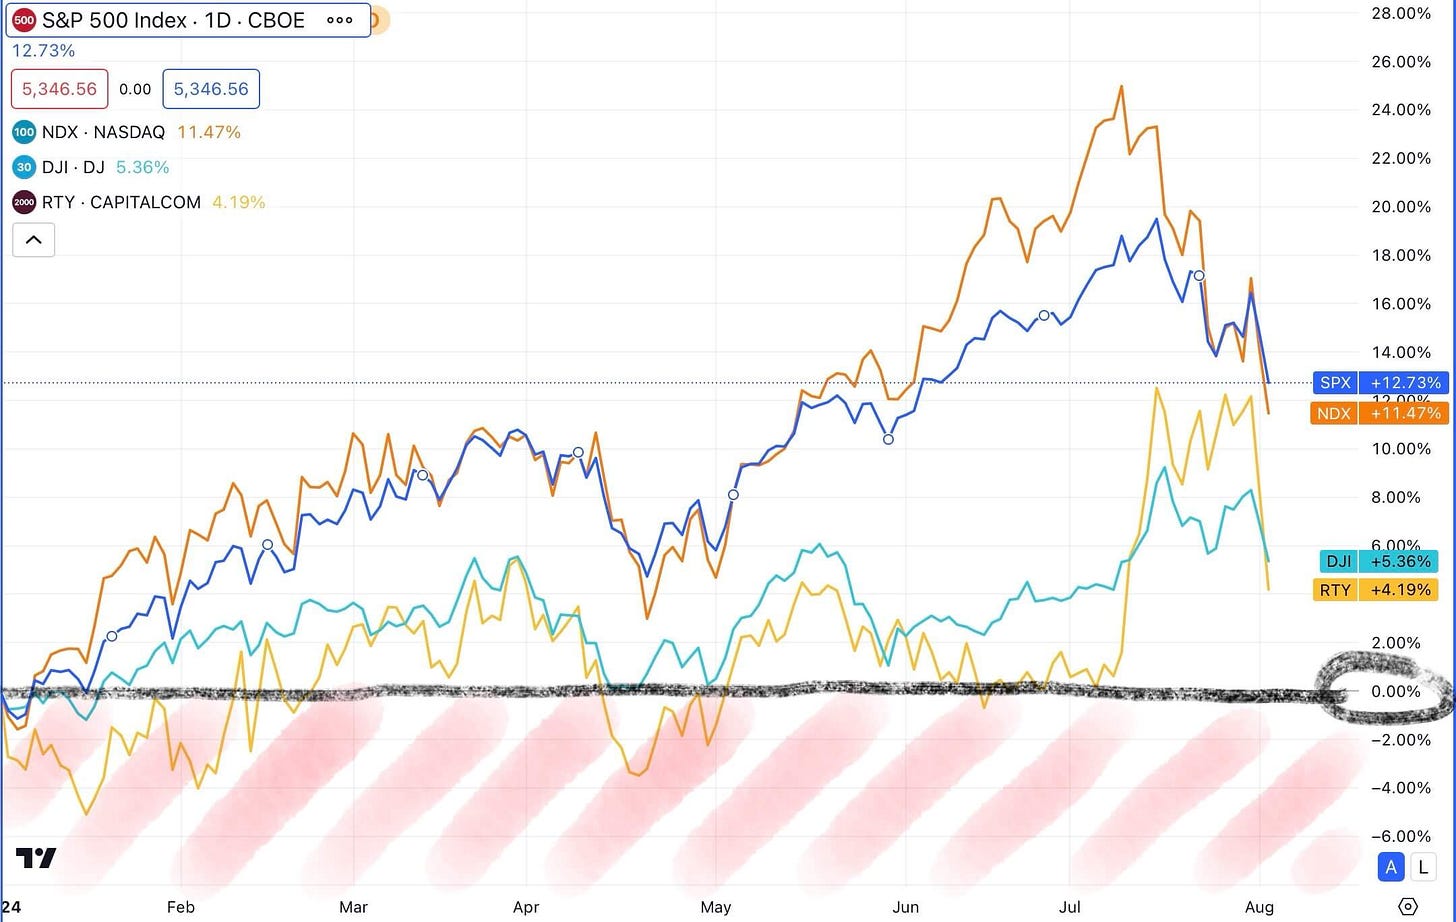Select the NDX · NASDAQ legend label
Viewport: 1456px width, 922px height.
pos(103,132)
